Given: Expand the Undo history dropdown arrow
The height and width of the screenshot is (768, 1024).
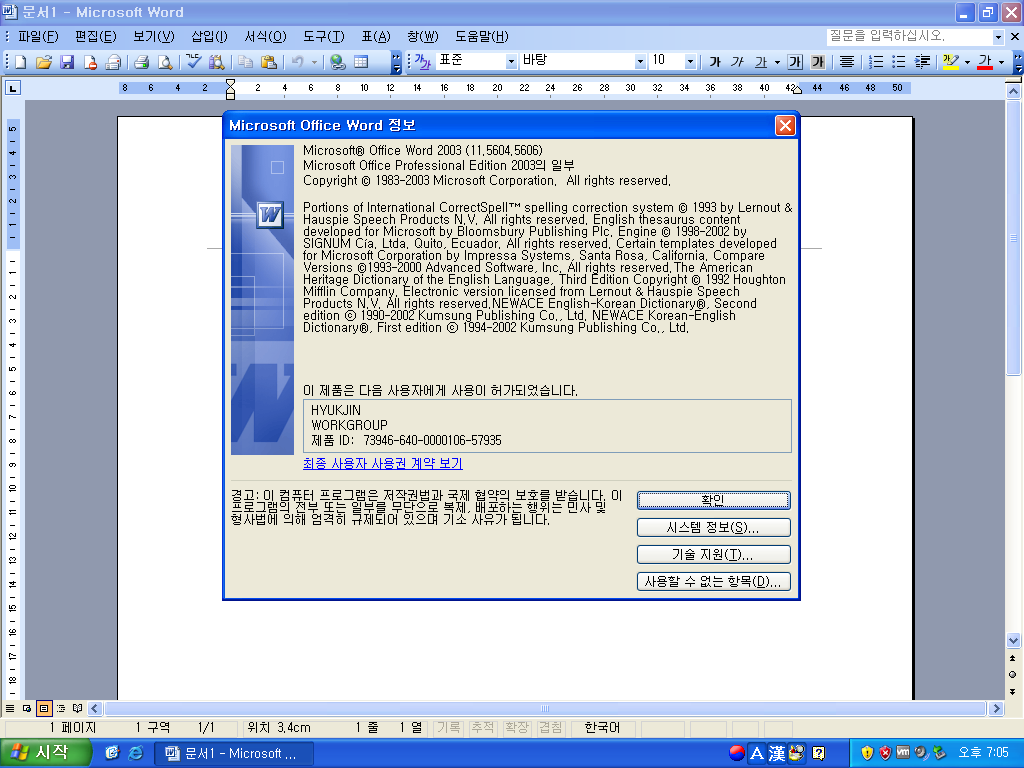Looking at the screenshot, I should click(x=314, y=62).
